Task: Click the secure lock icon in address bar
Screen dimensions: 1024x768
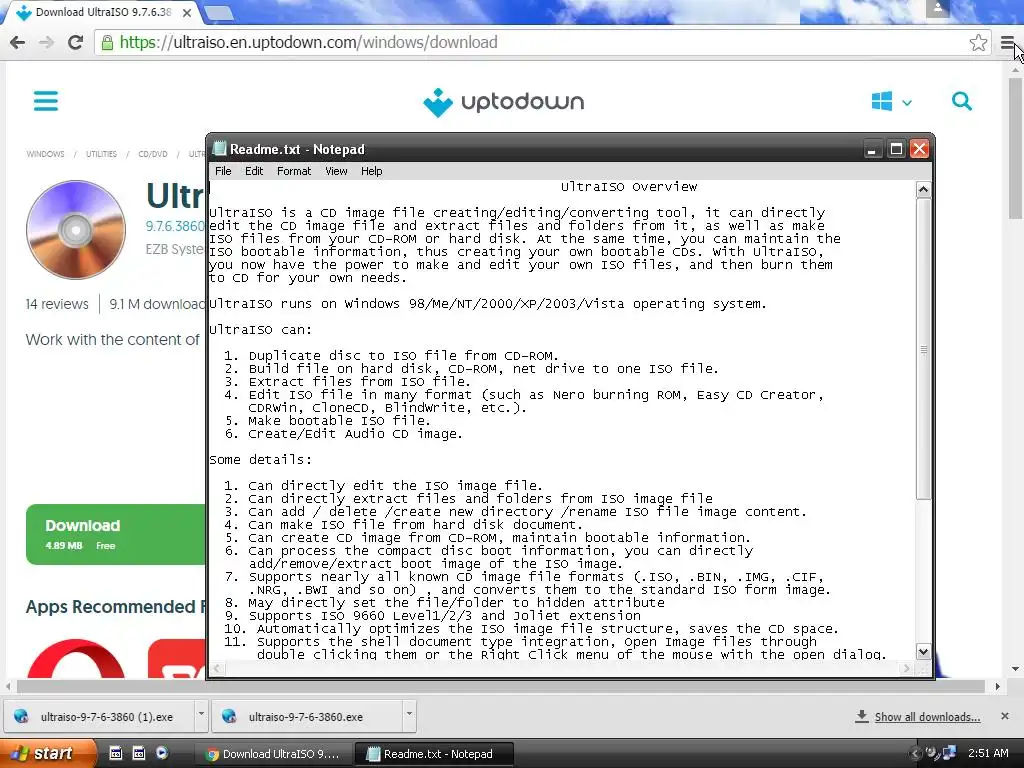Action: (107, 43)
